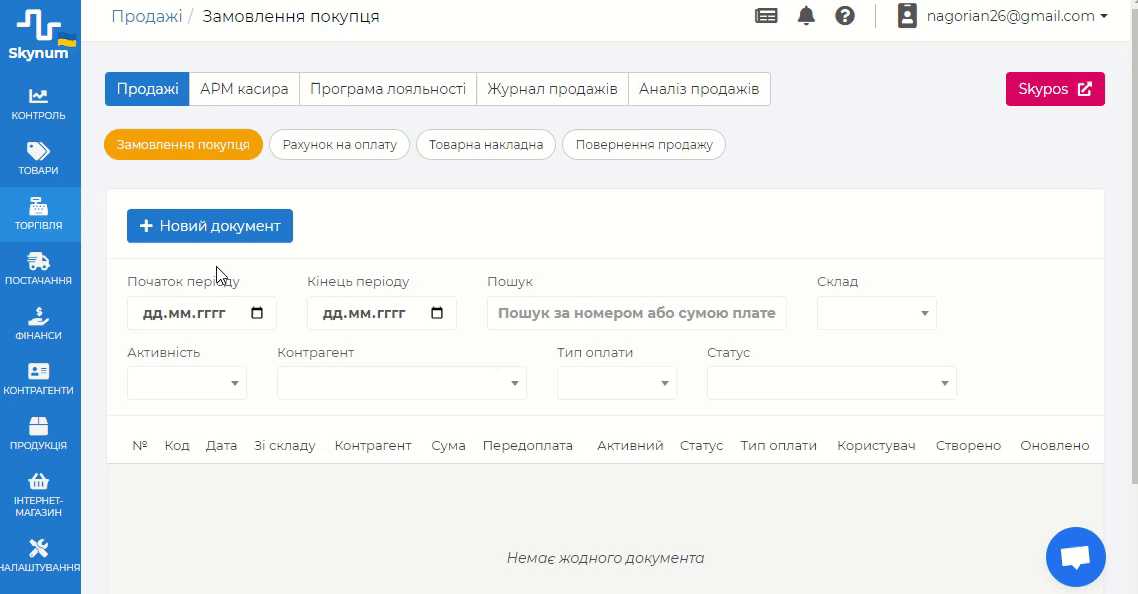Click the notifications bell icon

(806, 16)
